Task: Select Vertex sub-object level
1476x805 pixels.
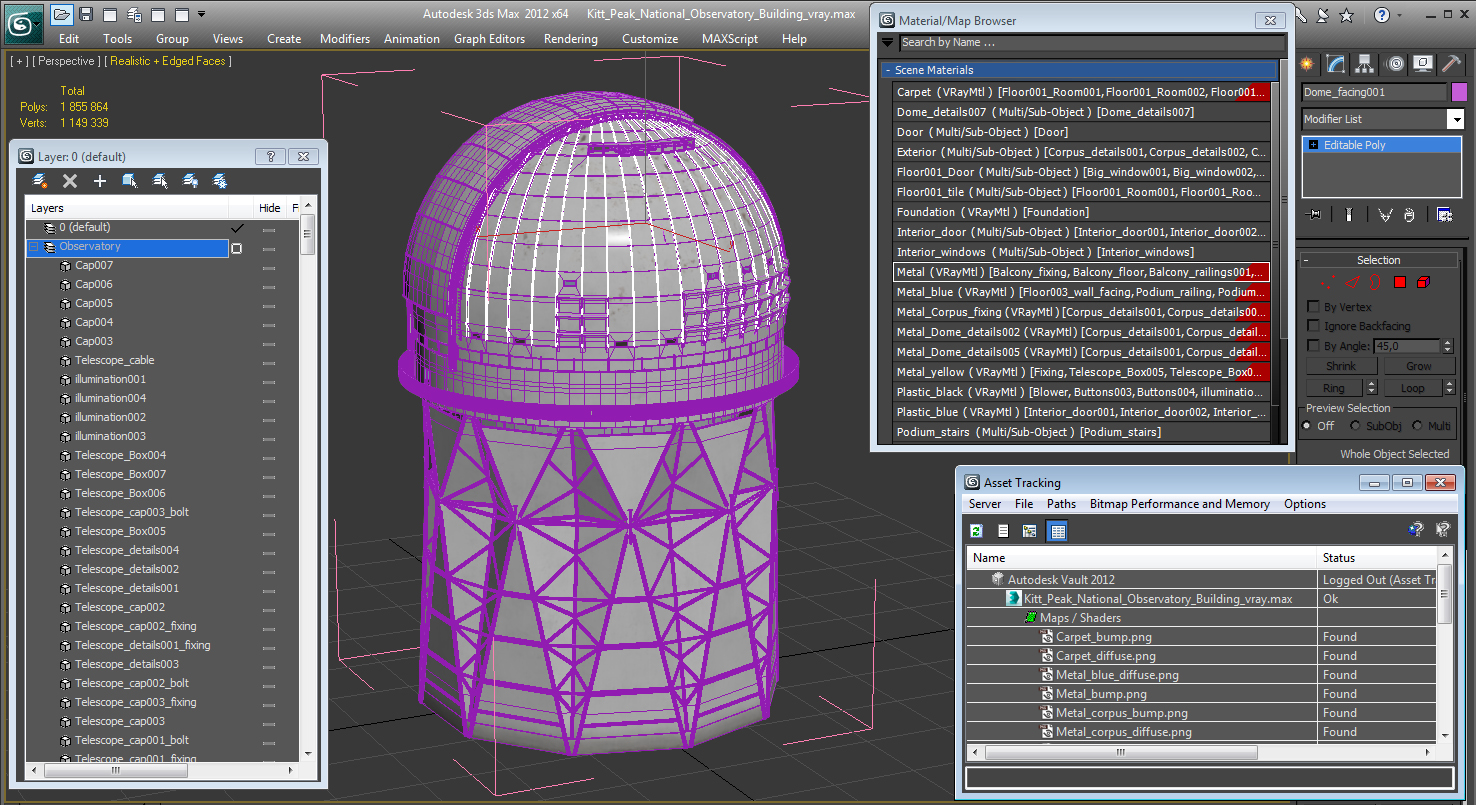Action: pos(1328,282)
